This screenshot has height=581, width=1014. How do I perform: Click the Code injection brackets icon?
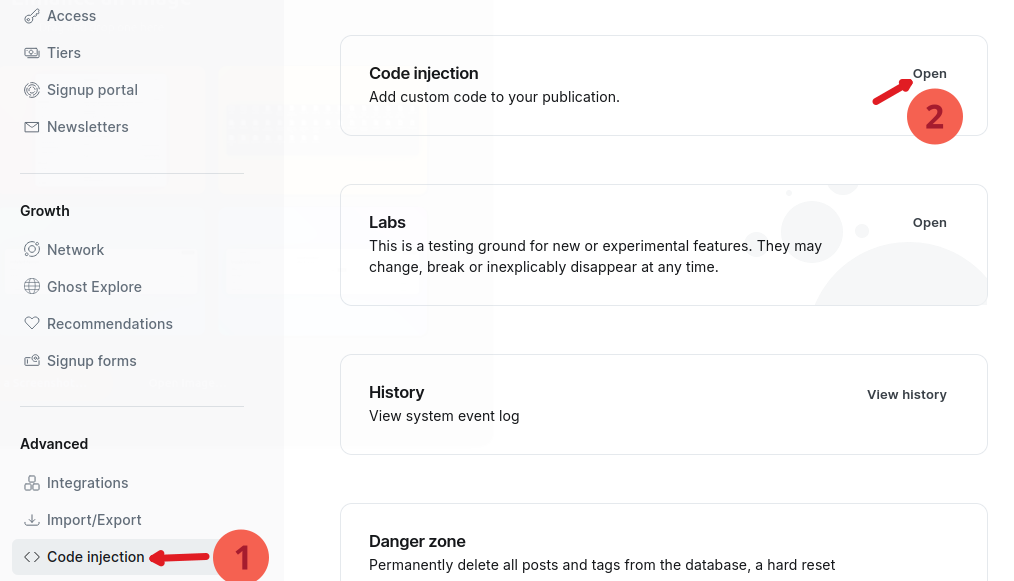pyautogui.click(x=32, y=557)
